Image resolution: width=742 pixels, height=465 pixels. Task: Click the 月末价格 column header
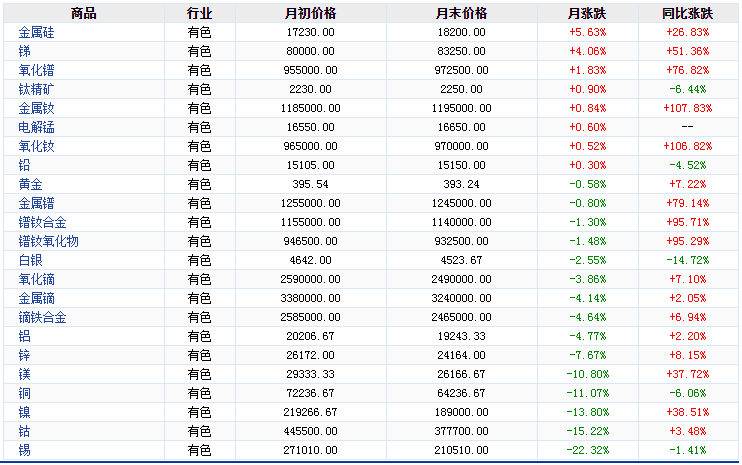click(461, 13)
